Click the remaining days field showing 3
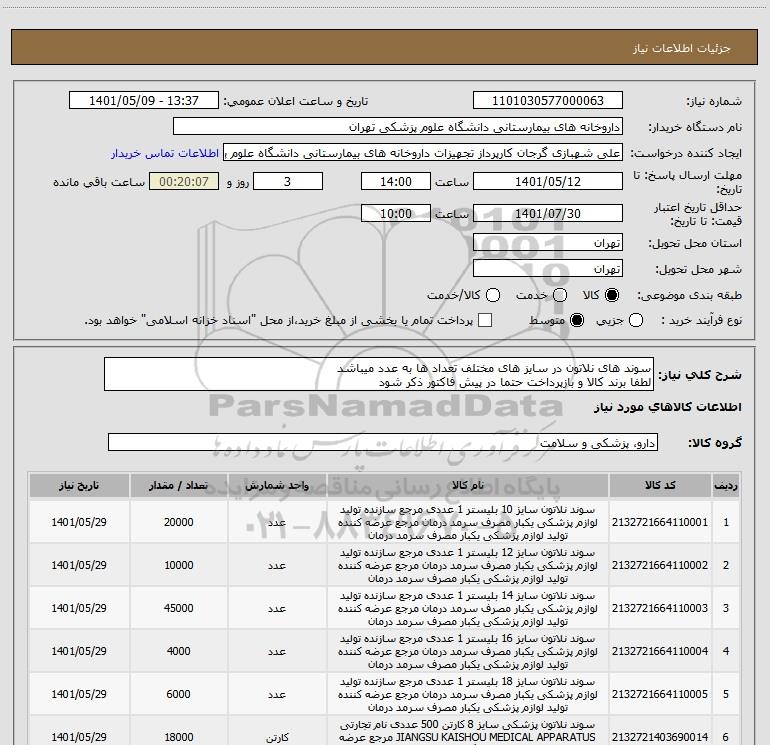 pyautogui.click(x=287, y=181)
